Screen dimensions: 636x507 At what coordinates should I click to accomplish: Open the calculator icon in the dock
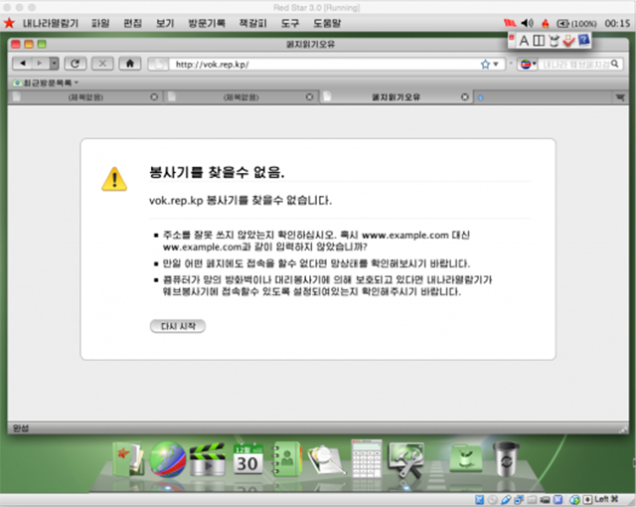367,458
